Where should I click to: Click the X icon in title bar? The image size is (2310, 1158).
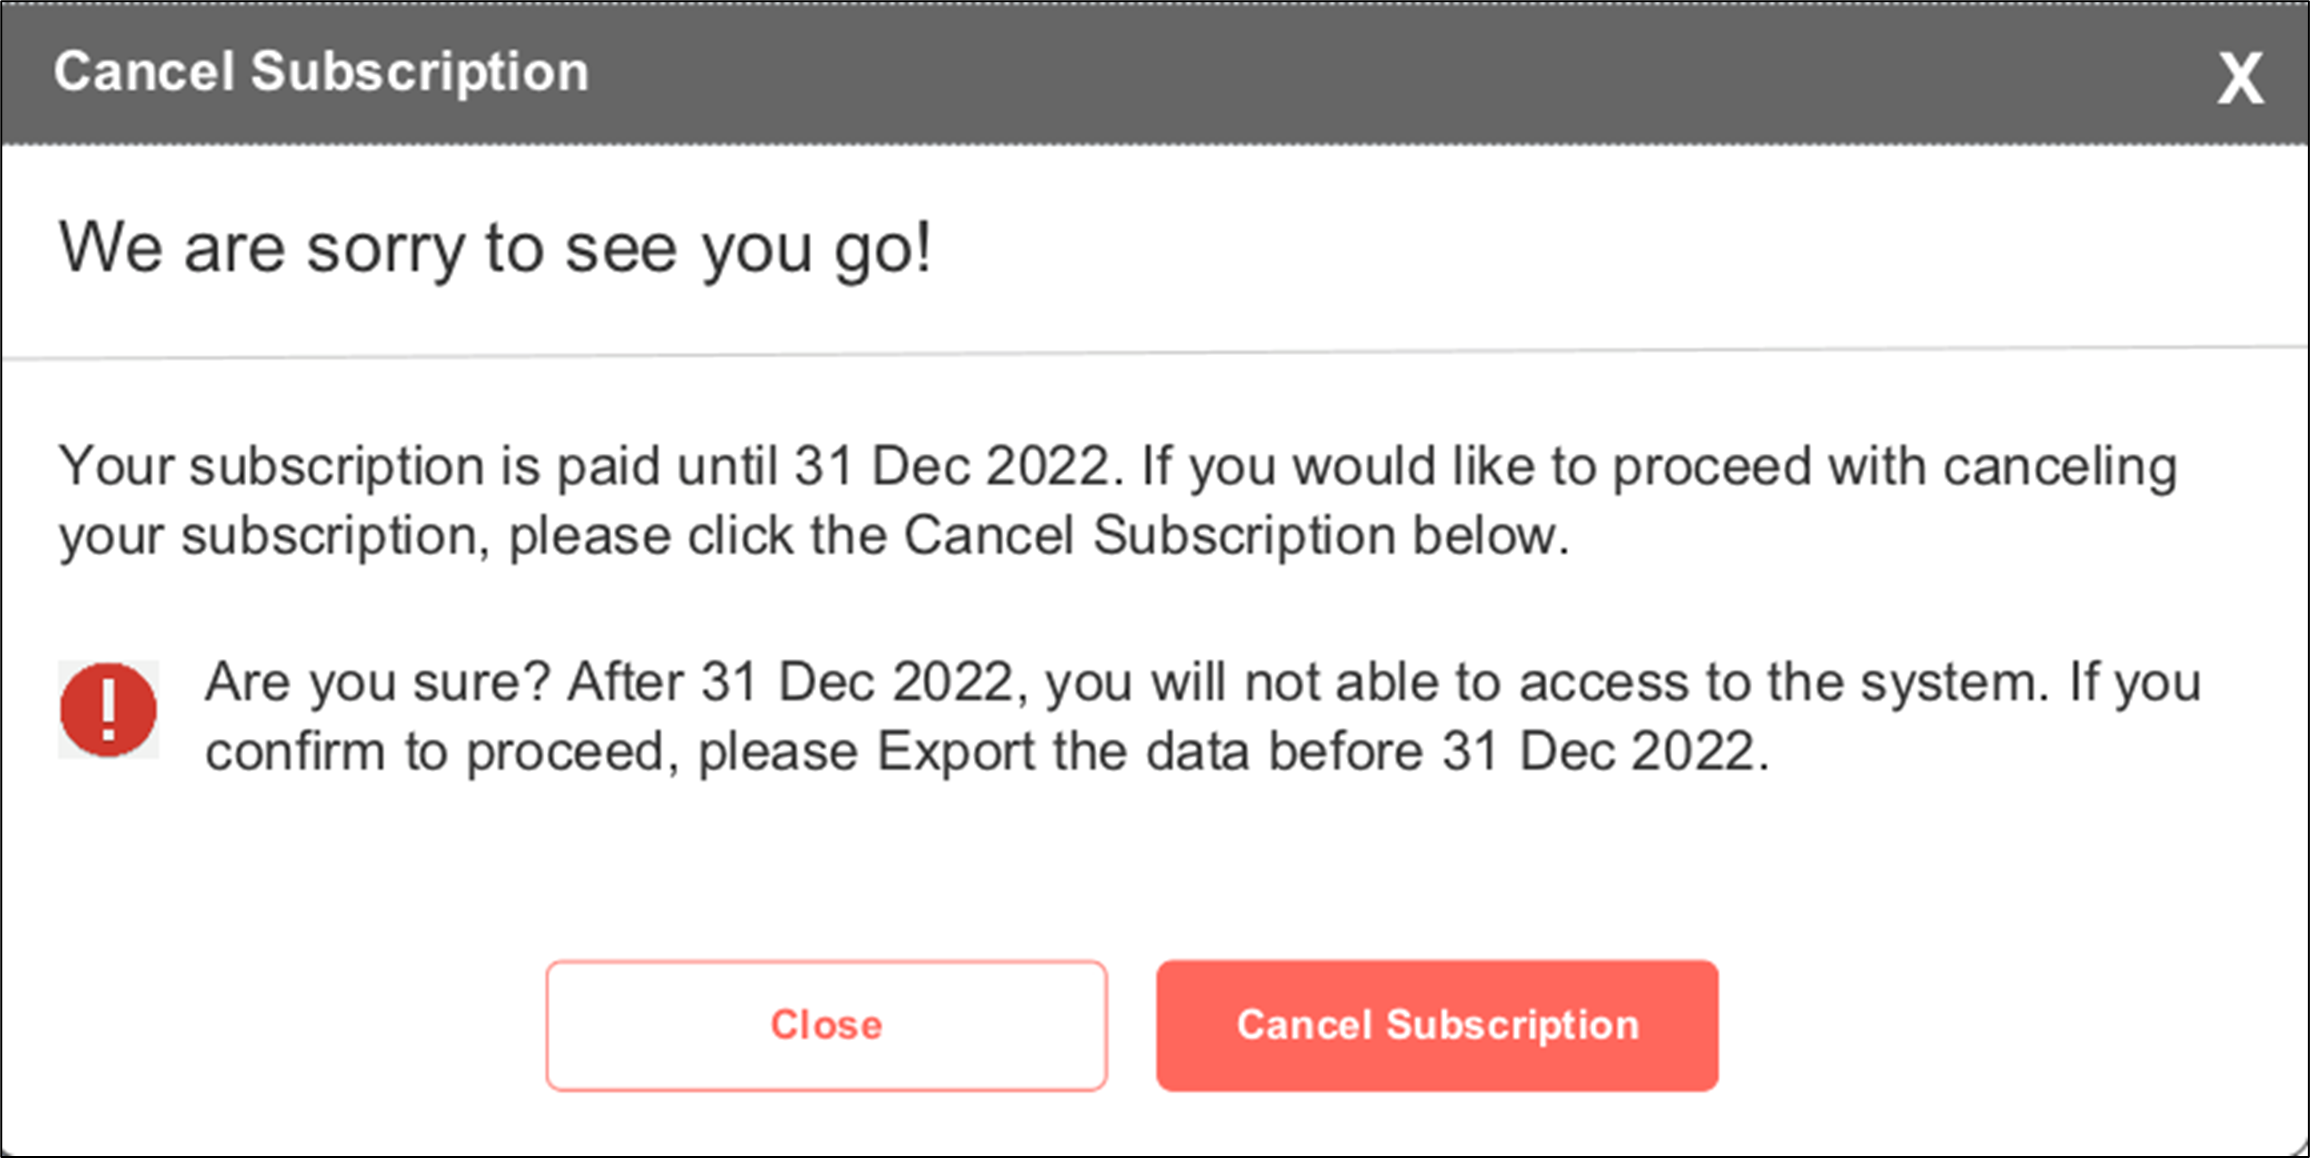(2240, 77)
